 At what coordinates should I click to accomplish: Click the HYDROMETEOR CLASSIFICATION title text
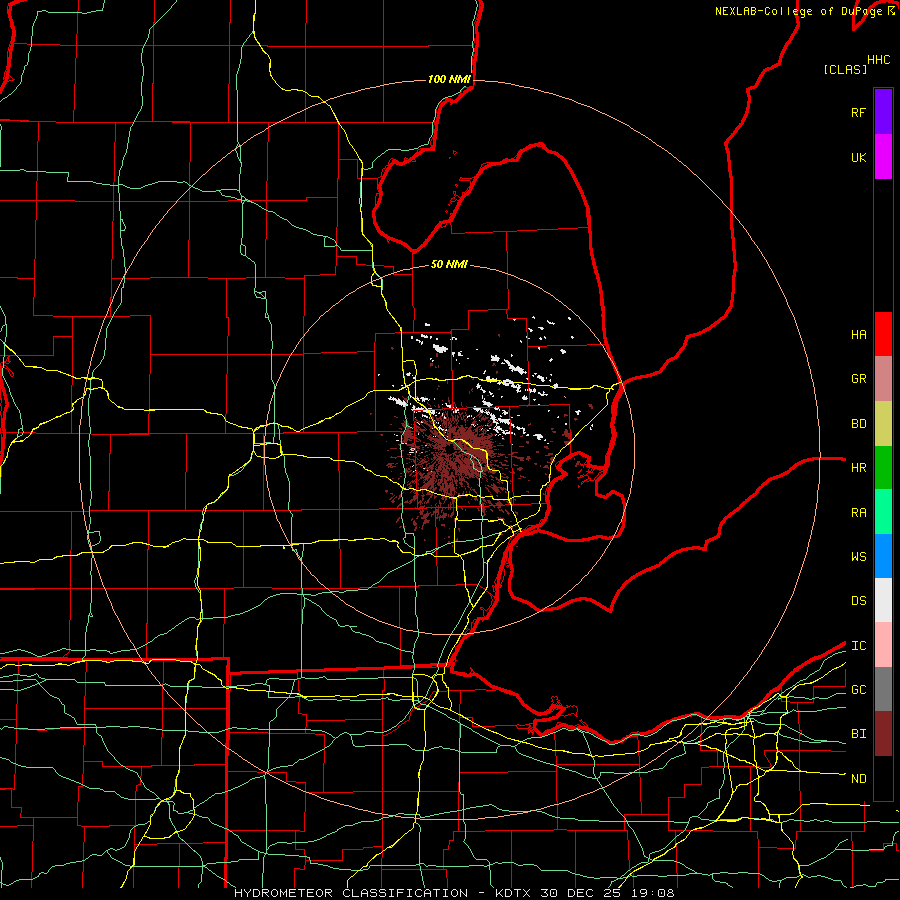click(351, 893)
